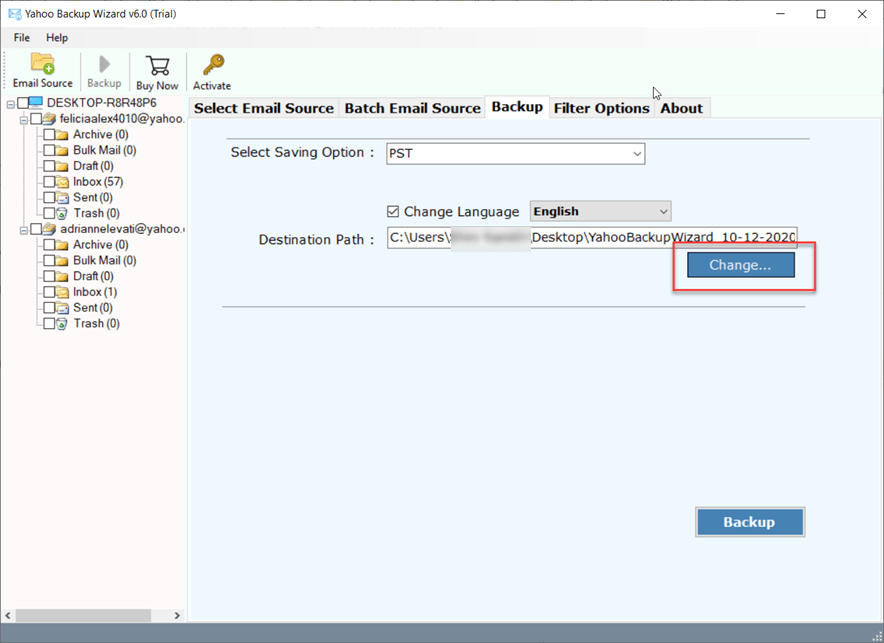Click the Inbox (1) folder icon
This screenshot has height=643, width=884.
(62, 292)
